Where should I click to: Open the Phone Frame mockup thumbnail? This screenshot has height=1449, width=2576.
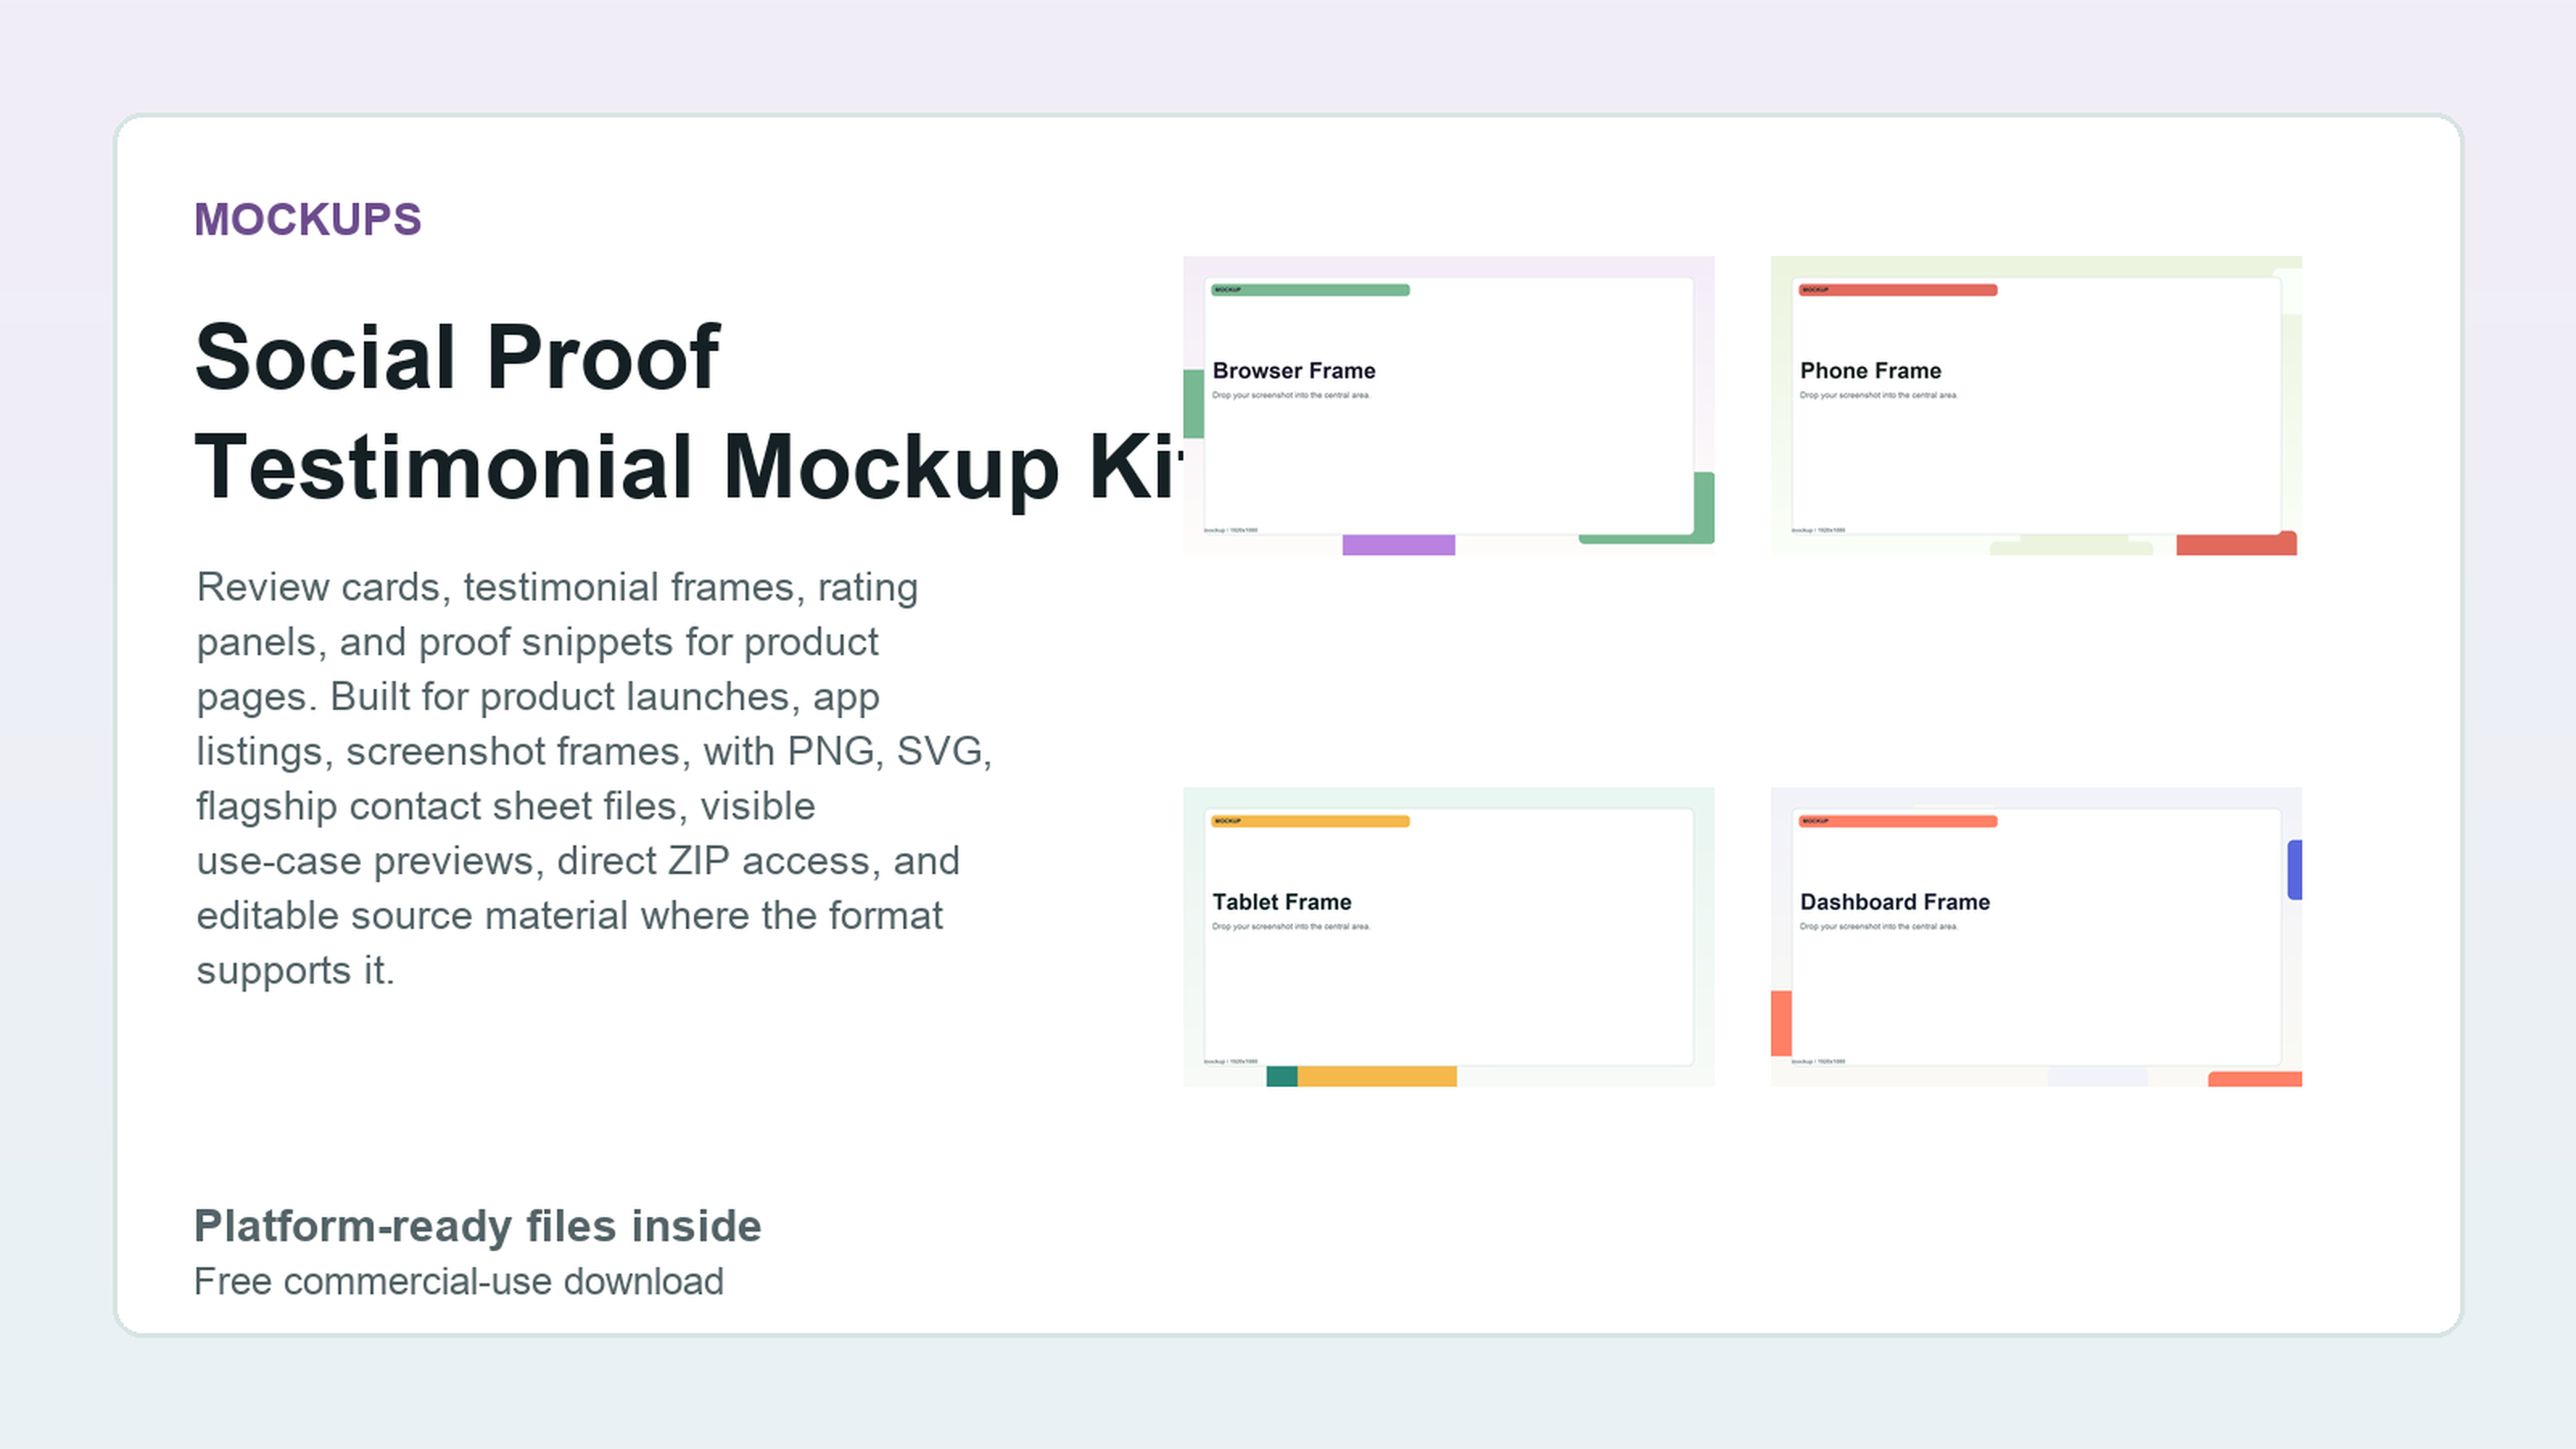[x=2036, y=405]
